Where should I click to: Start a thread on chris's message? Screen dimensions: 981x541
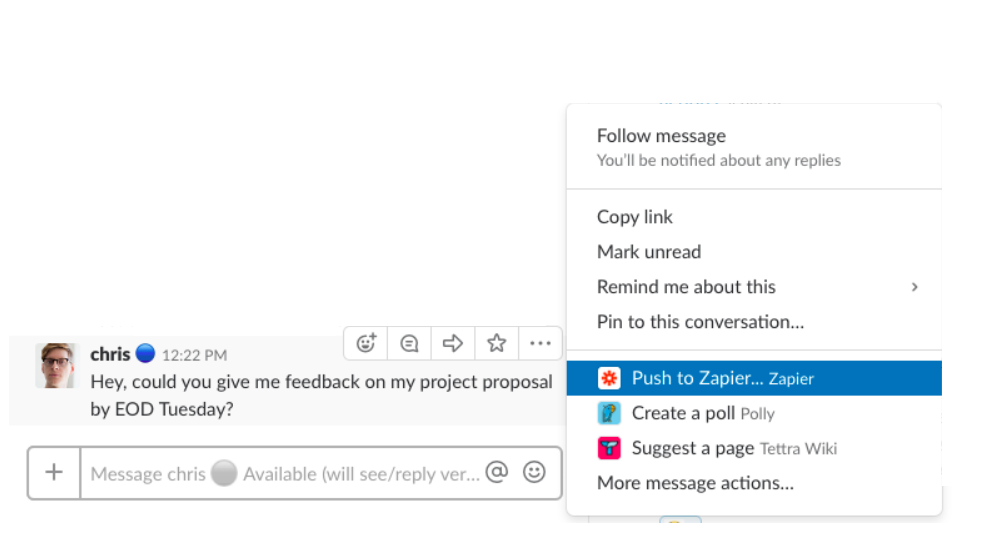409,343
